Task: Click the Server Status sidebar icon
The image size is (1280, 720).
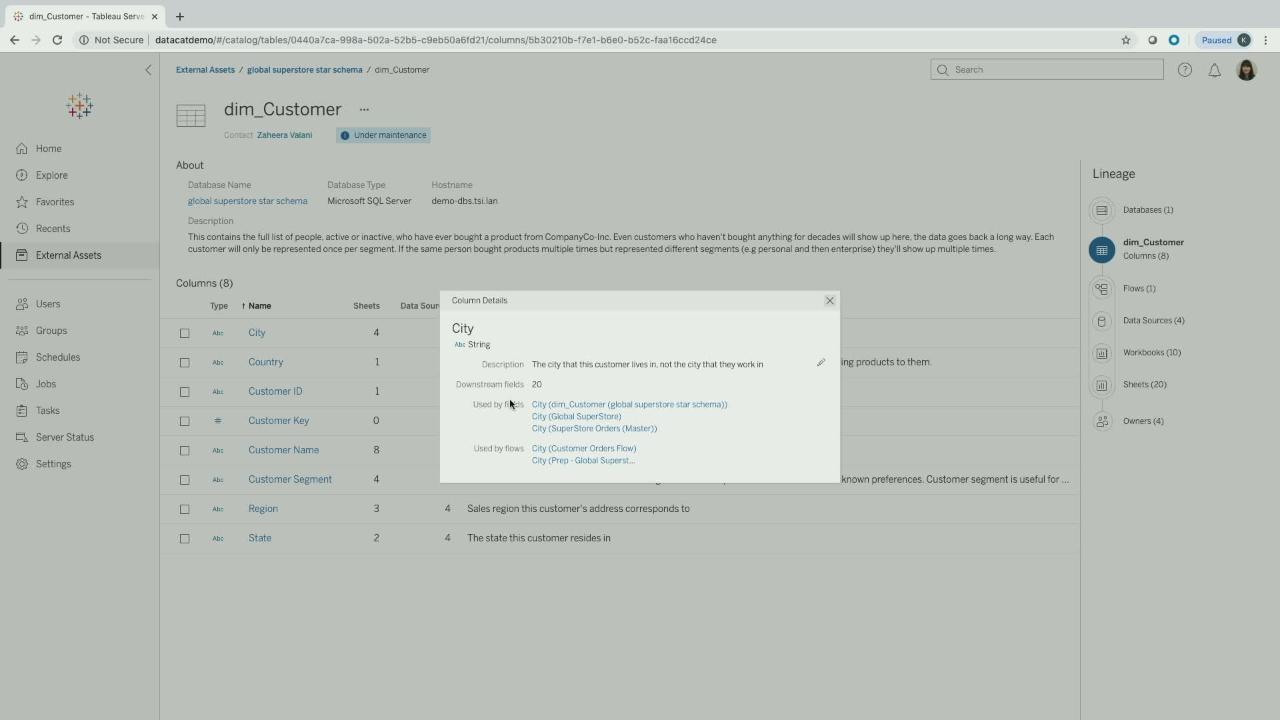Action: pos(22,437)
